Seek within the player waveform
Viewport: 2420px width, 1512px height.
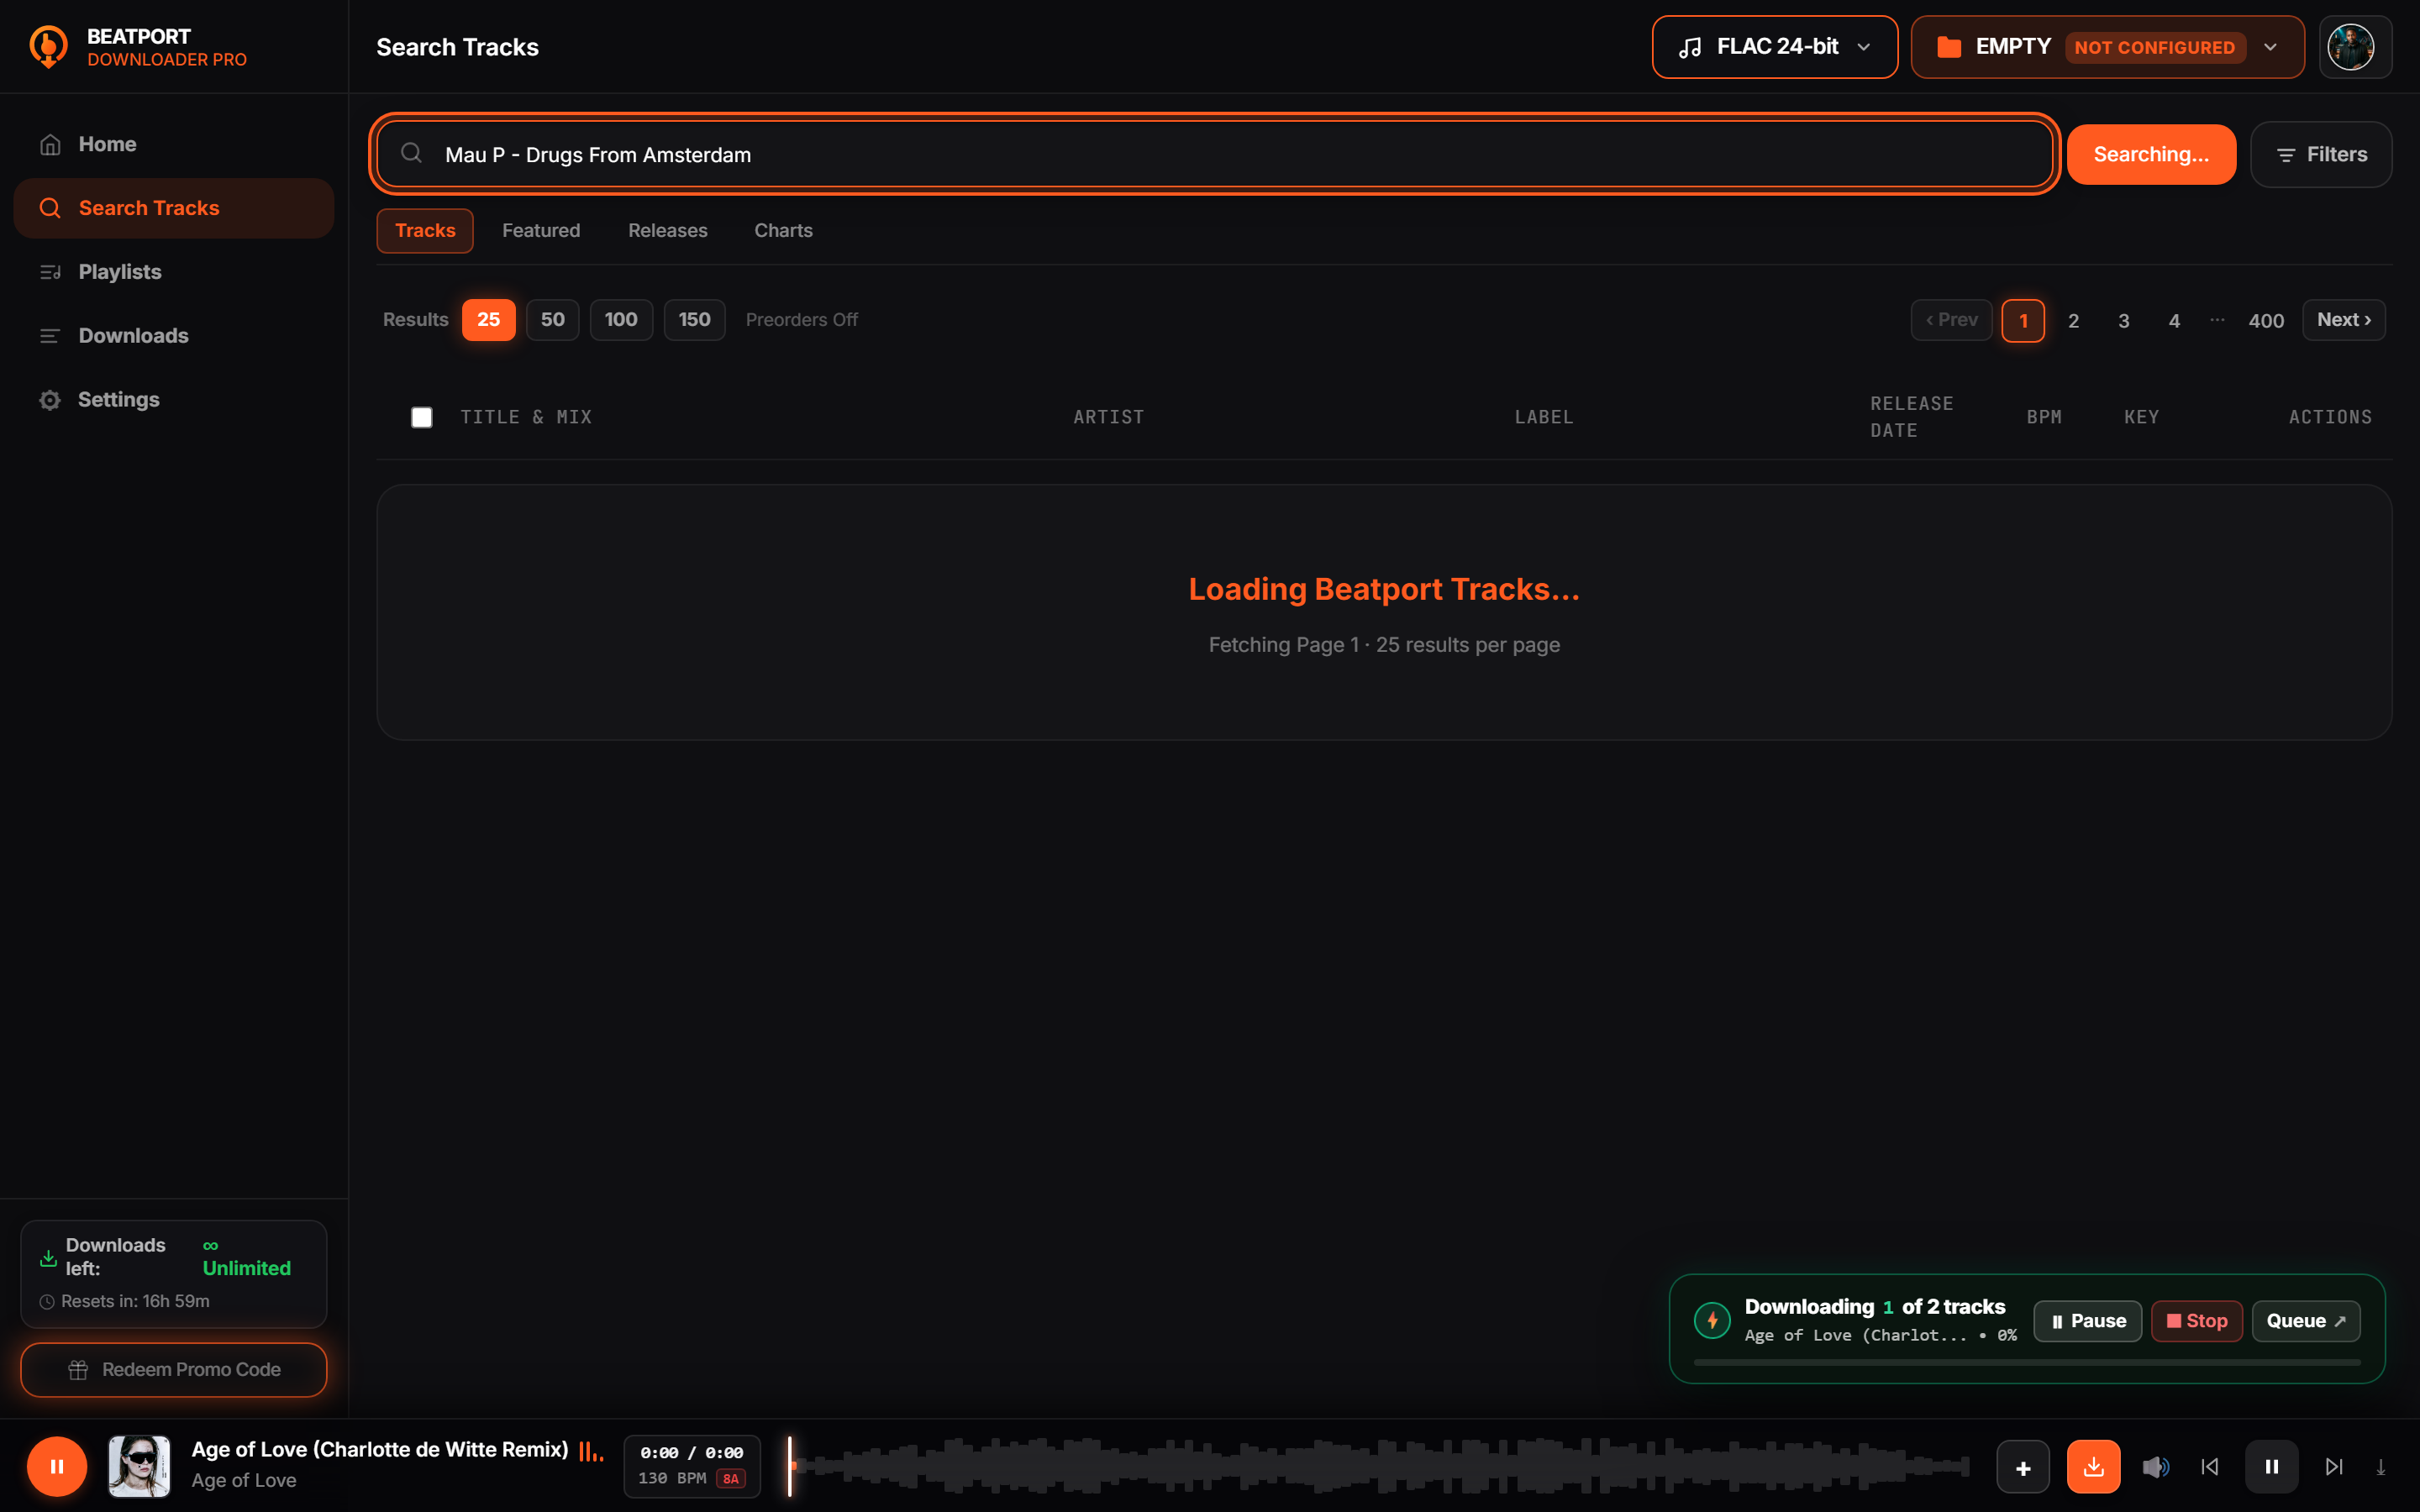tap(1379, 1466)
